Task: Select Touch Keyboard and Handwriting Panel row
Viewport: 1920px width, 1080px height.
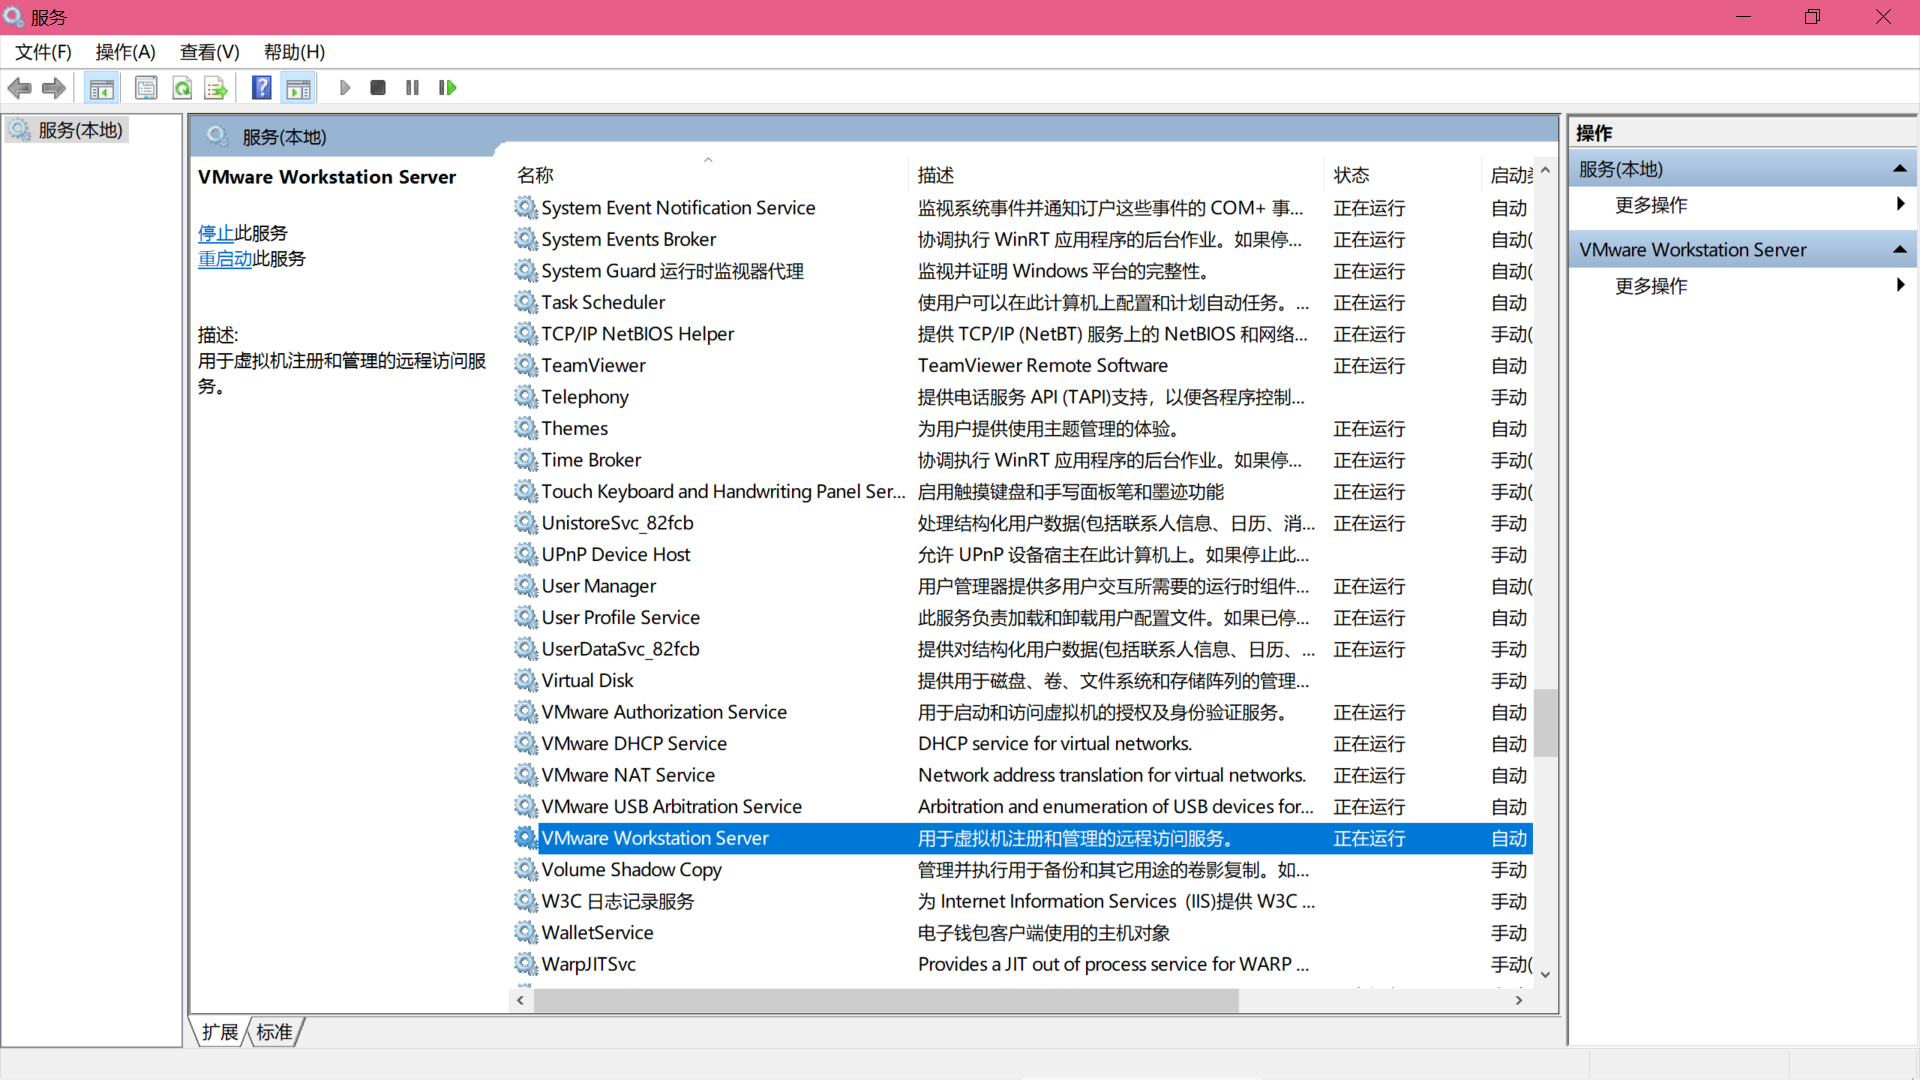Action: pyautogui.click(x=1022, y=491)
